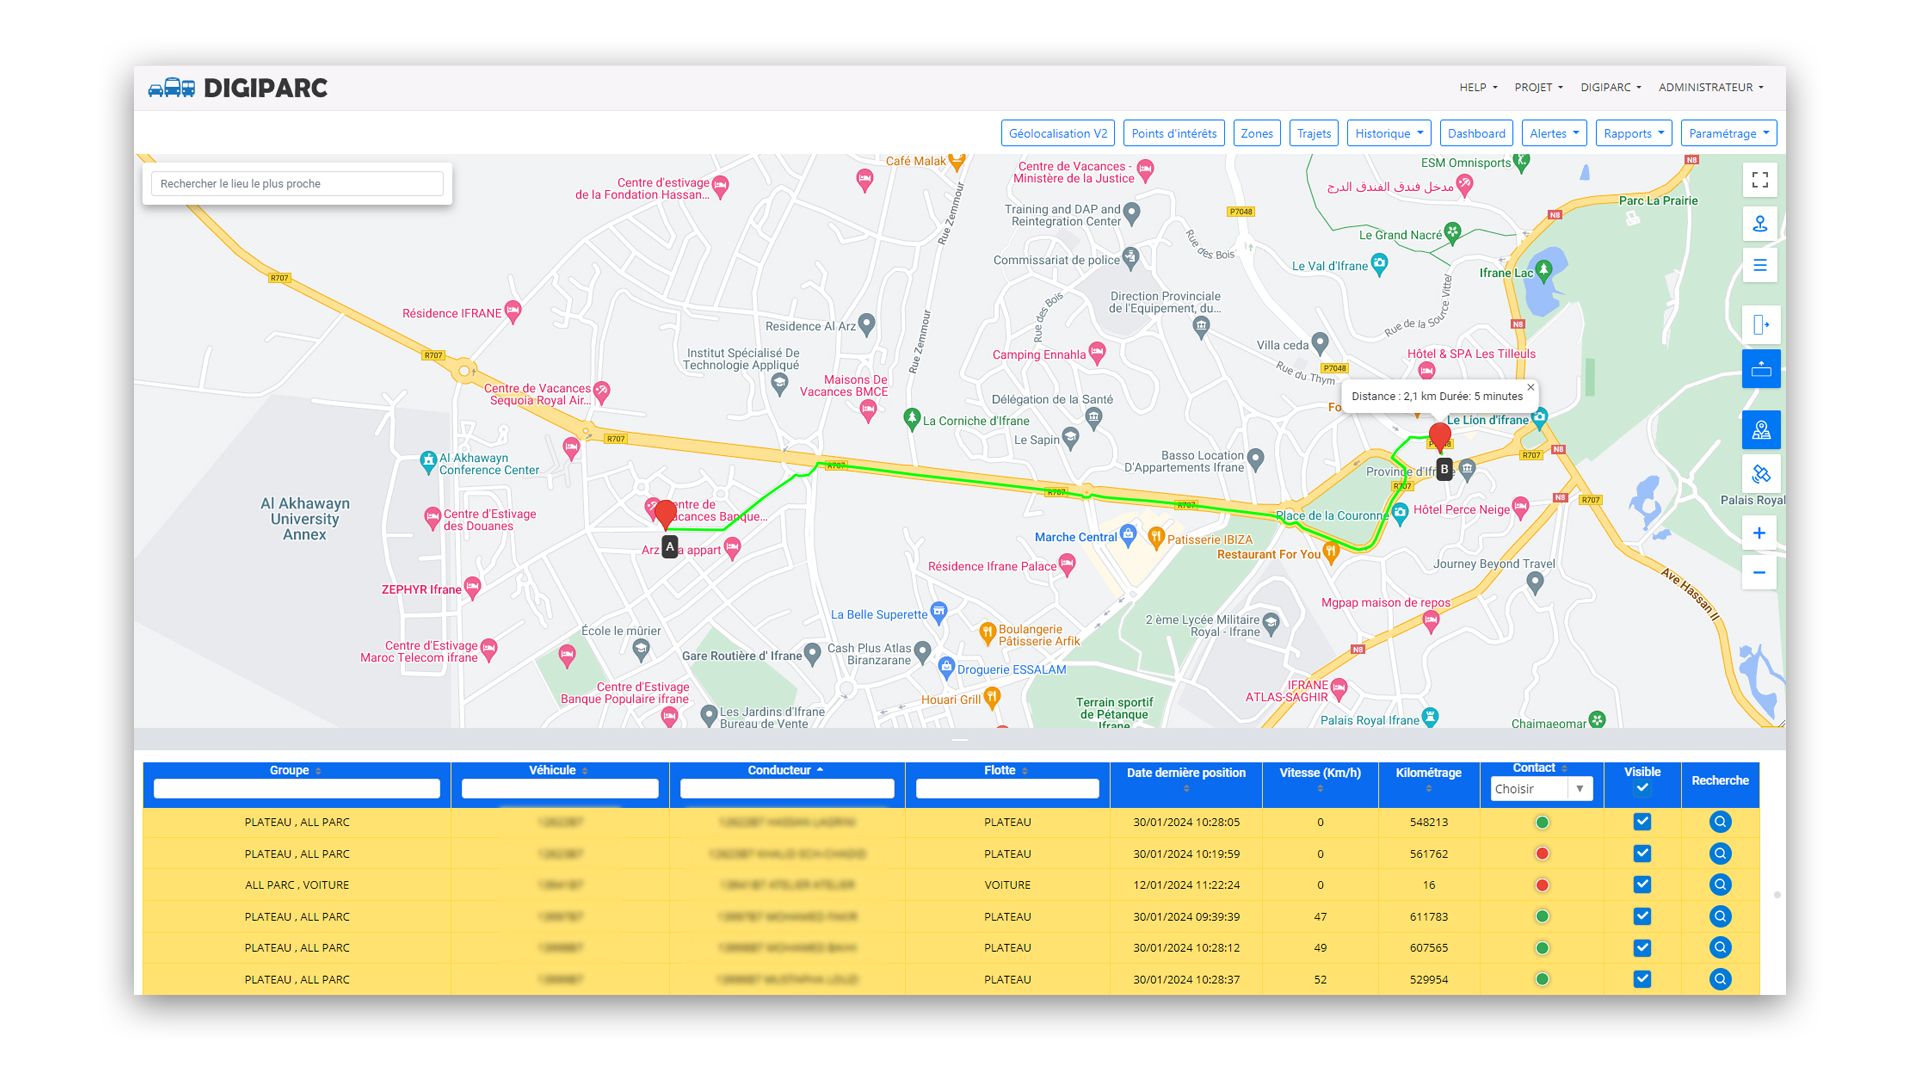Focus the Flotte filter field

point(1007,789)
